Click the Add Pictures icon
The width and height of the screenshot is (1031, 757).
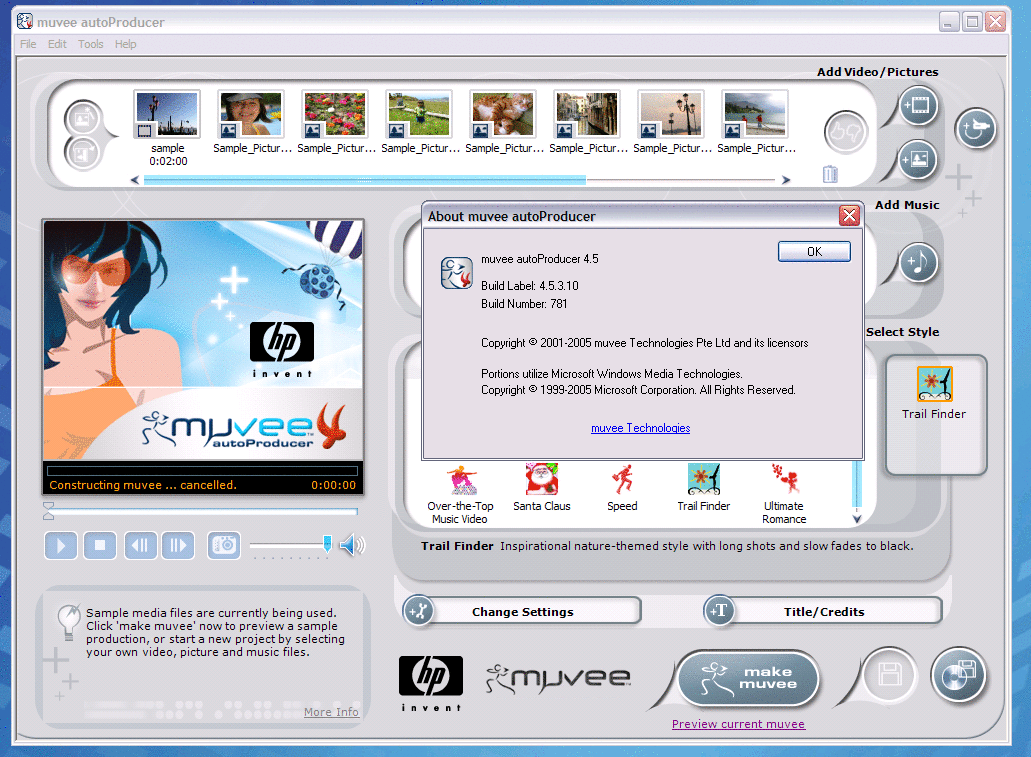click(x=918, y=159)
